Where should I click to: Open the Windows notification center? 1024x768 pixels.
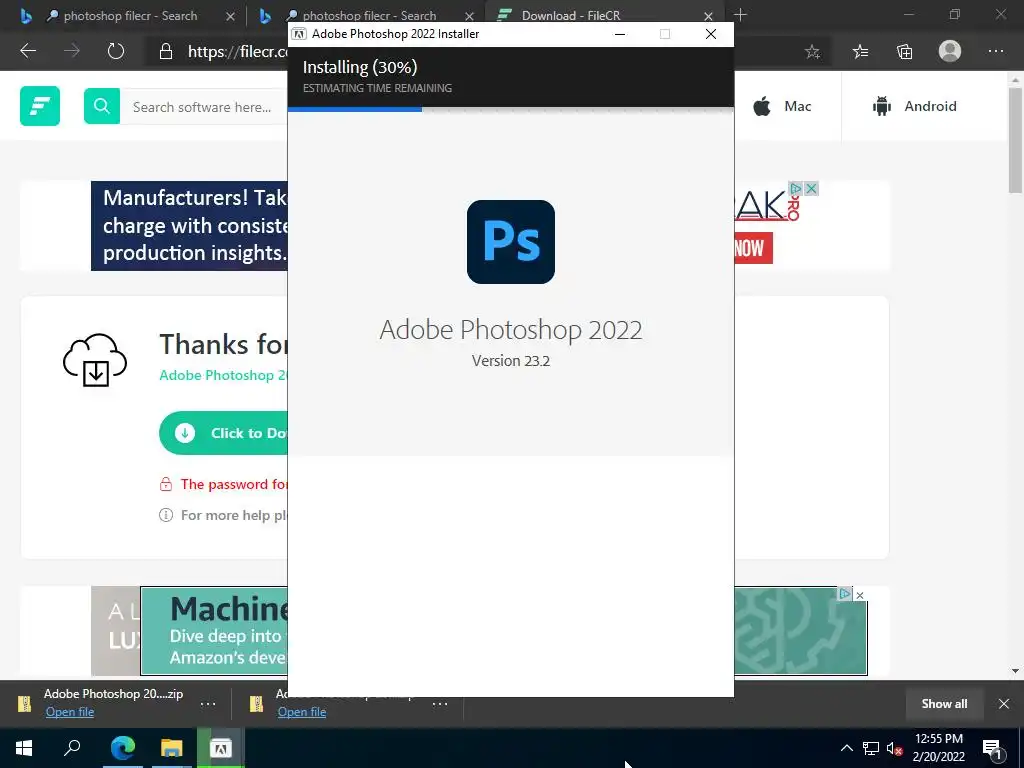(993, 748)
